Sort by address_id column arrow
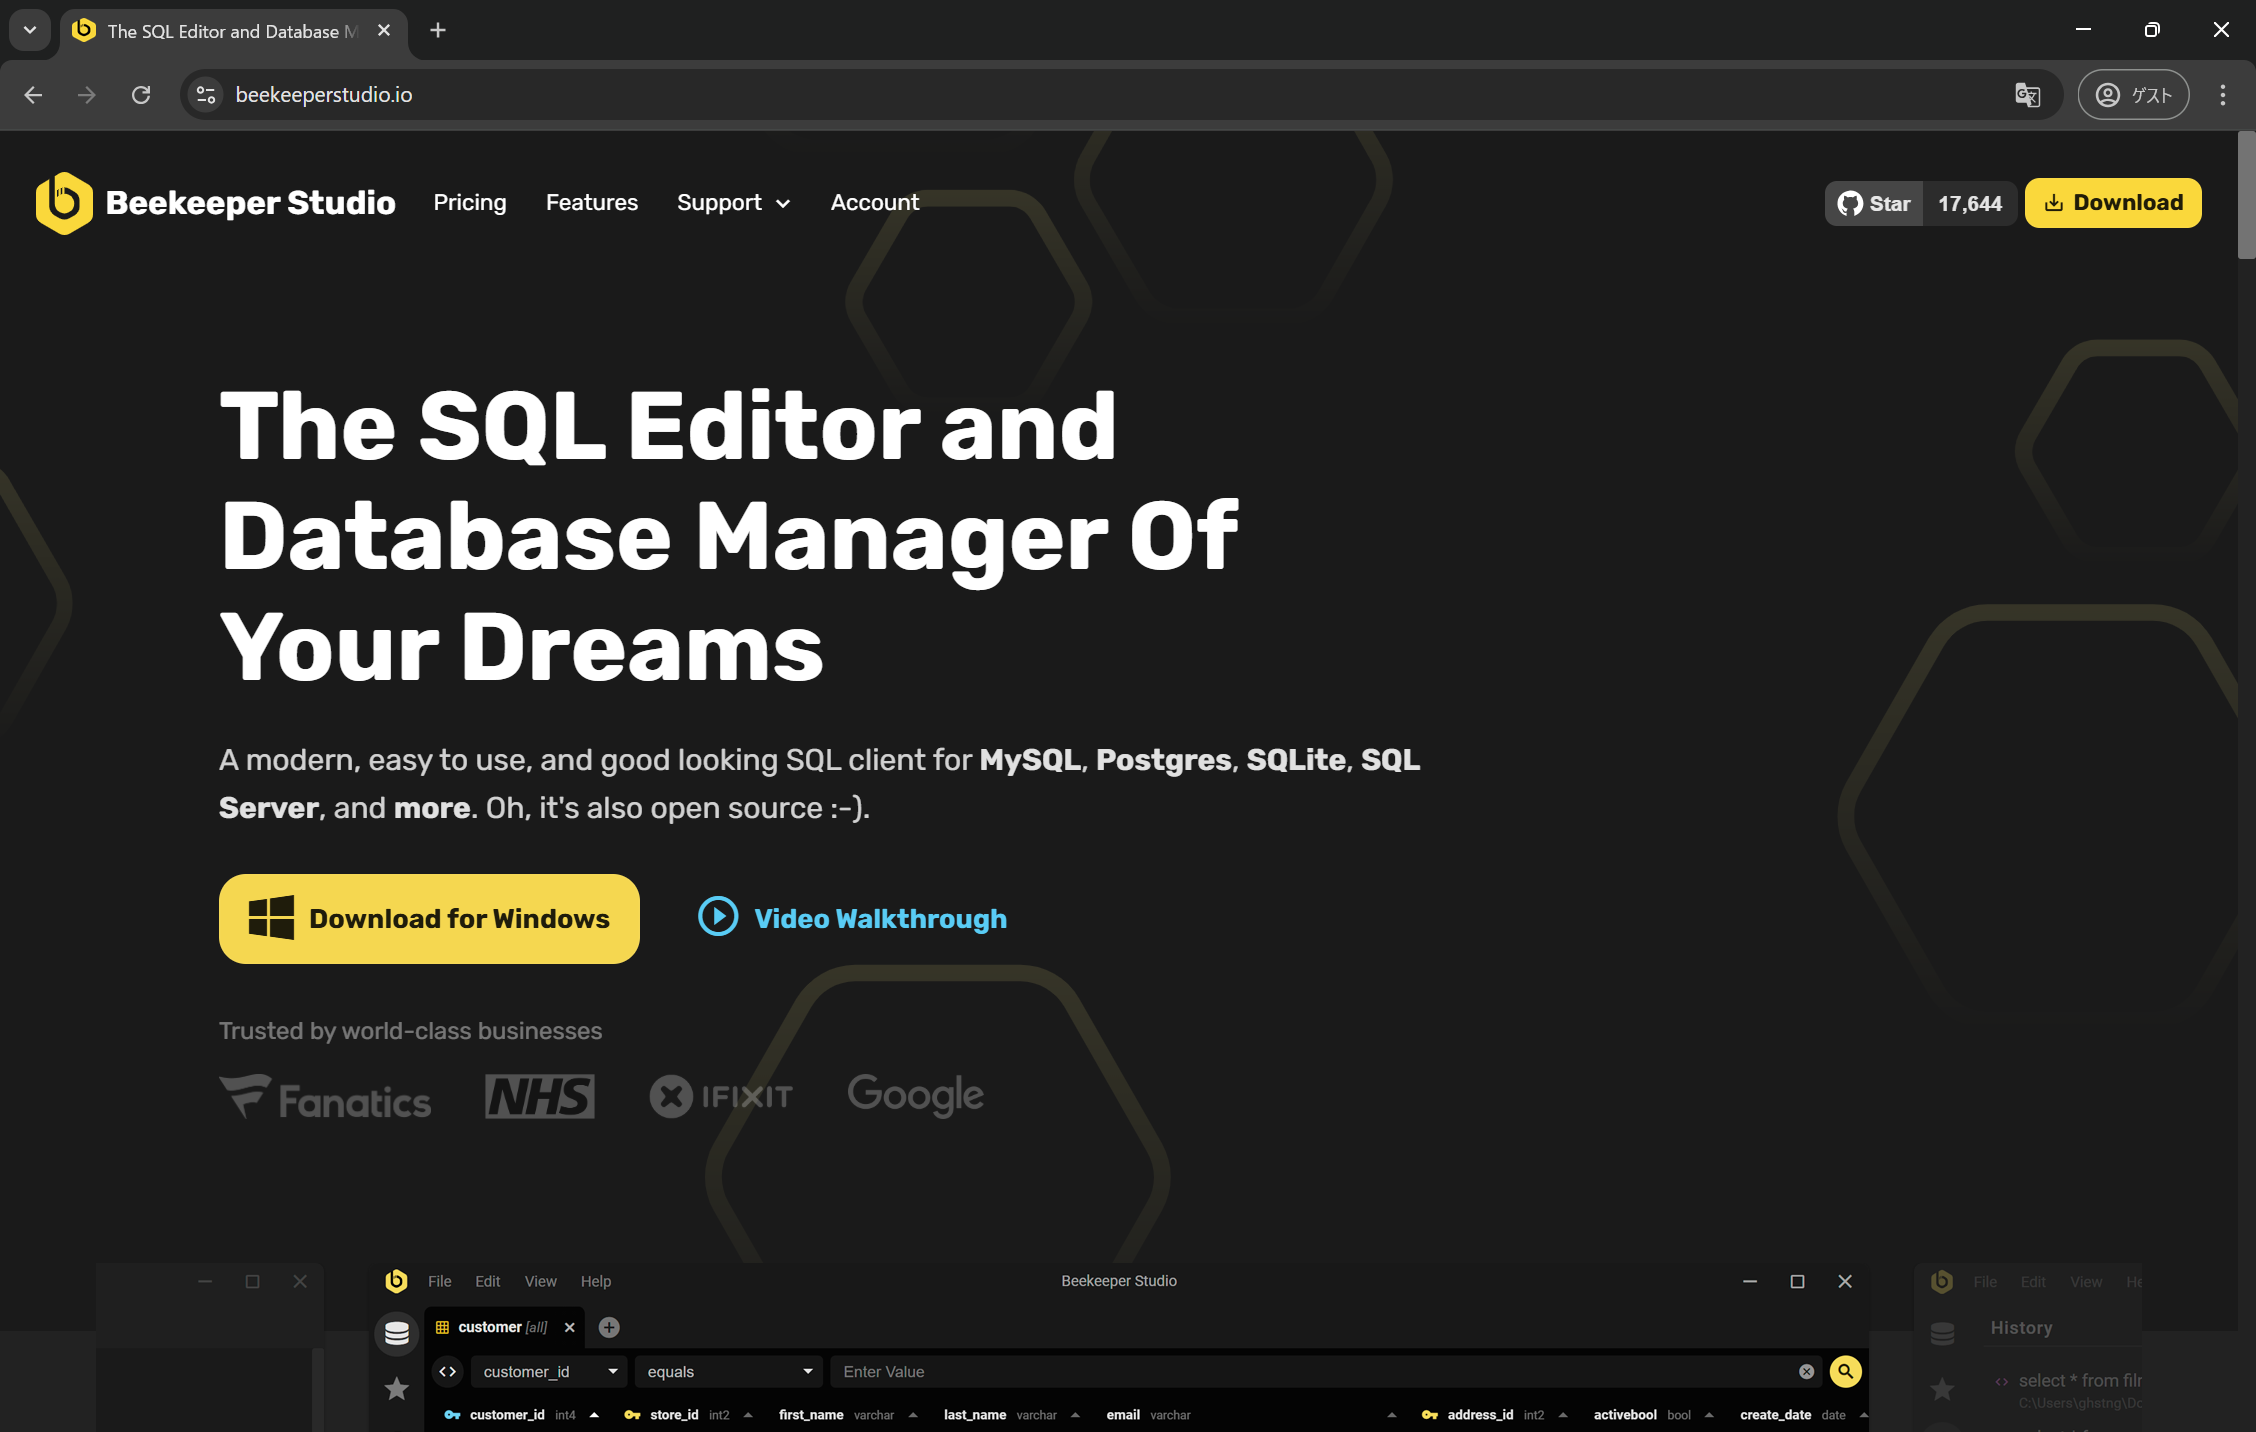Image resolution: width=2256 pixels, height=1432 pixels. click(1563, 1415)
